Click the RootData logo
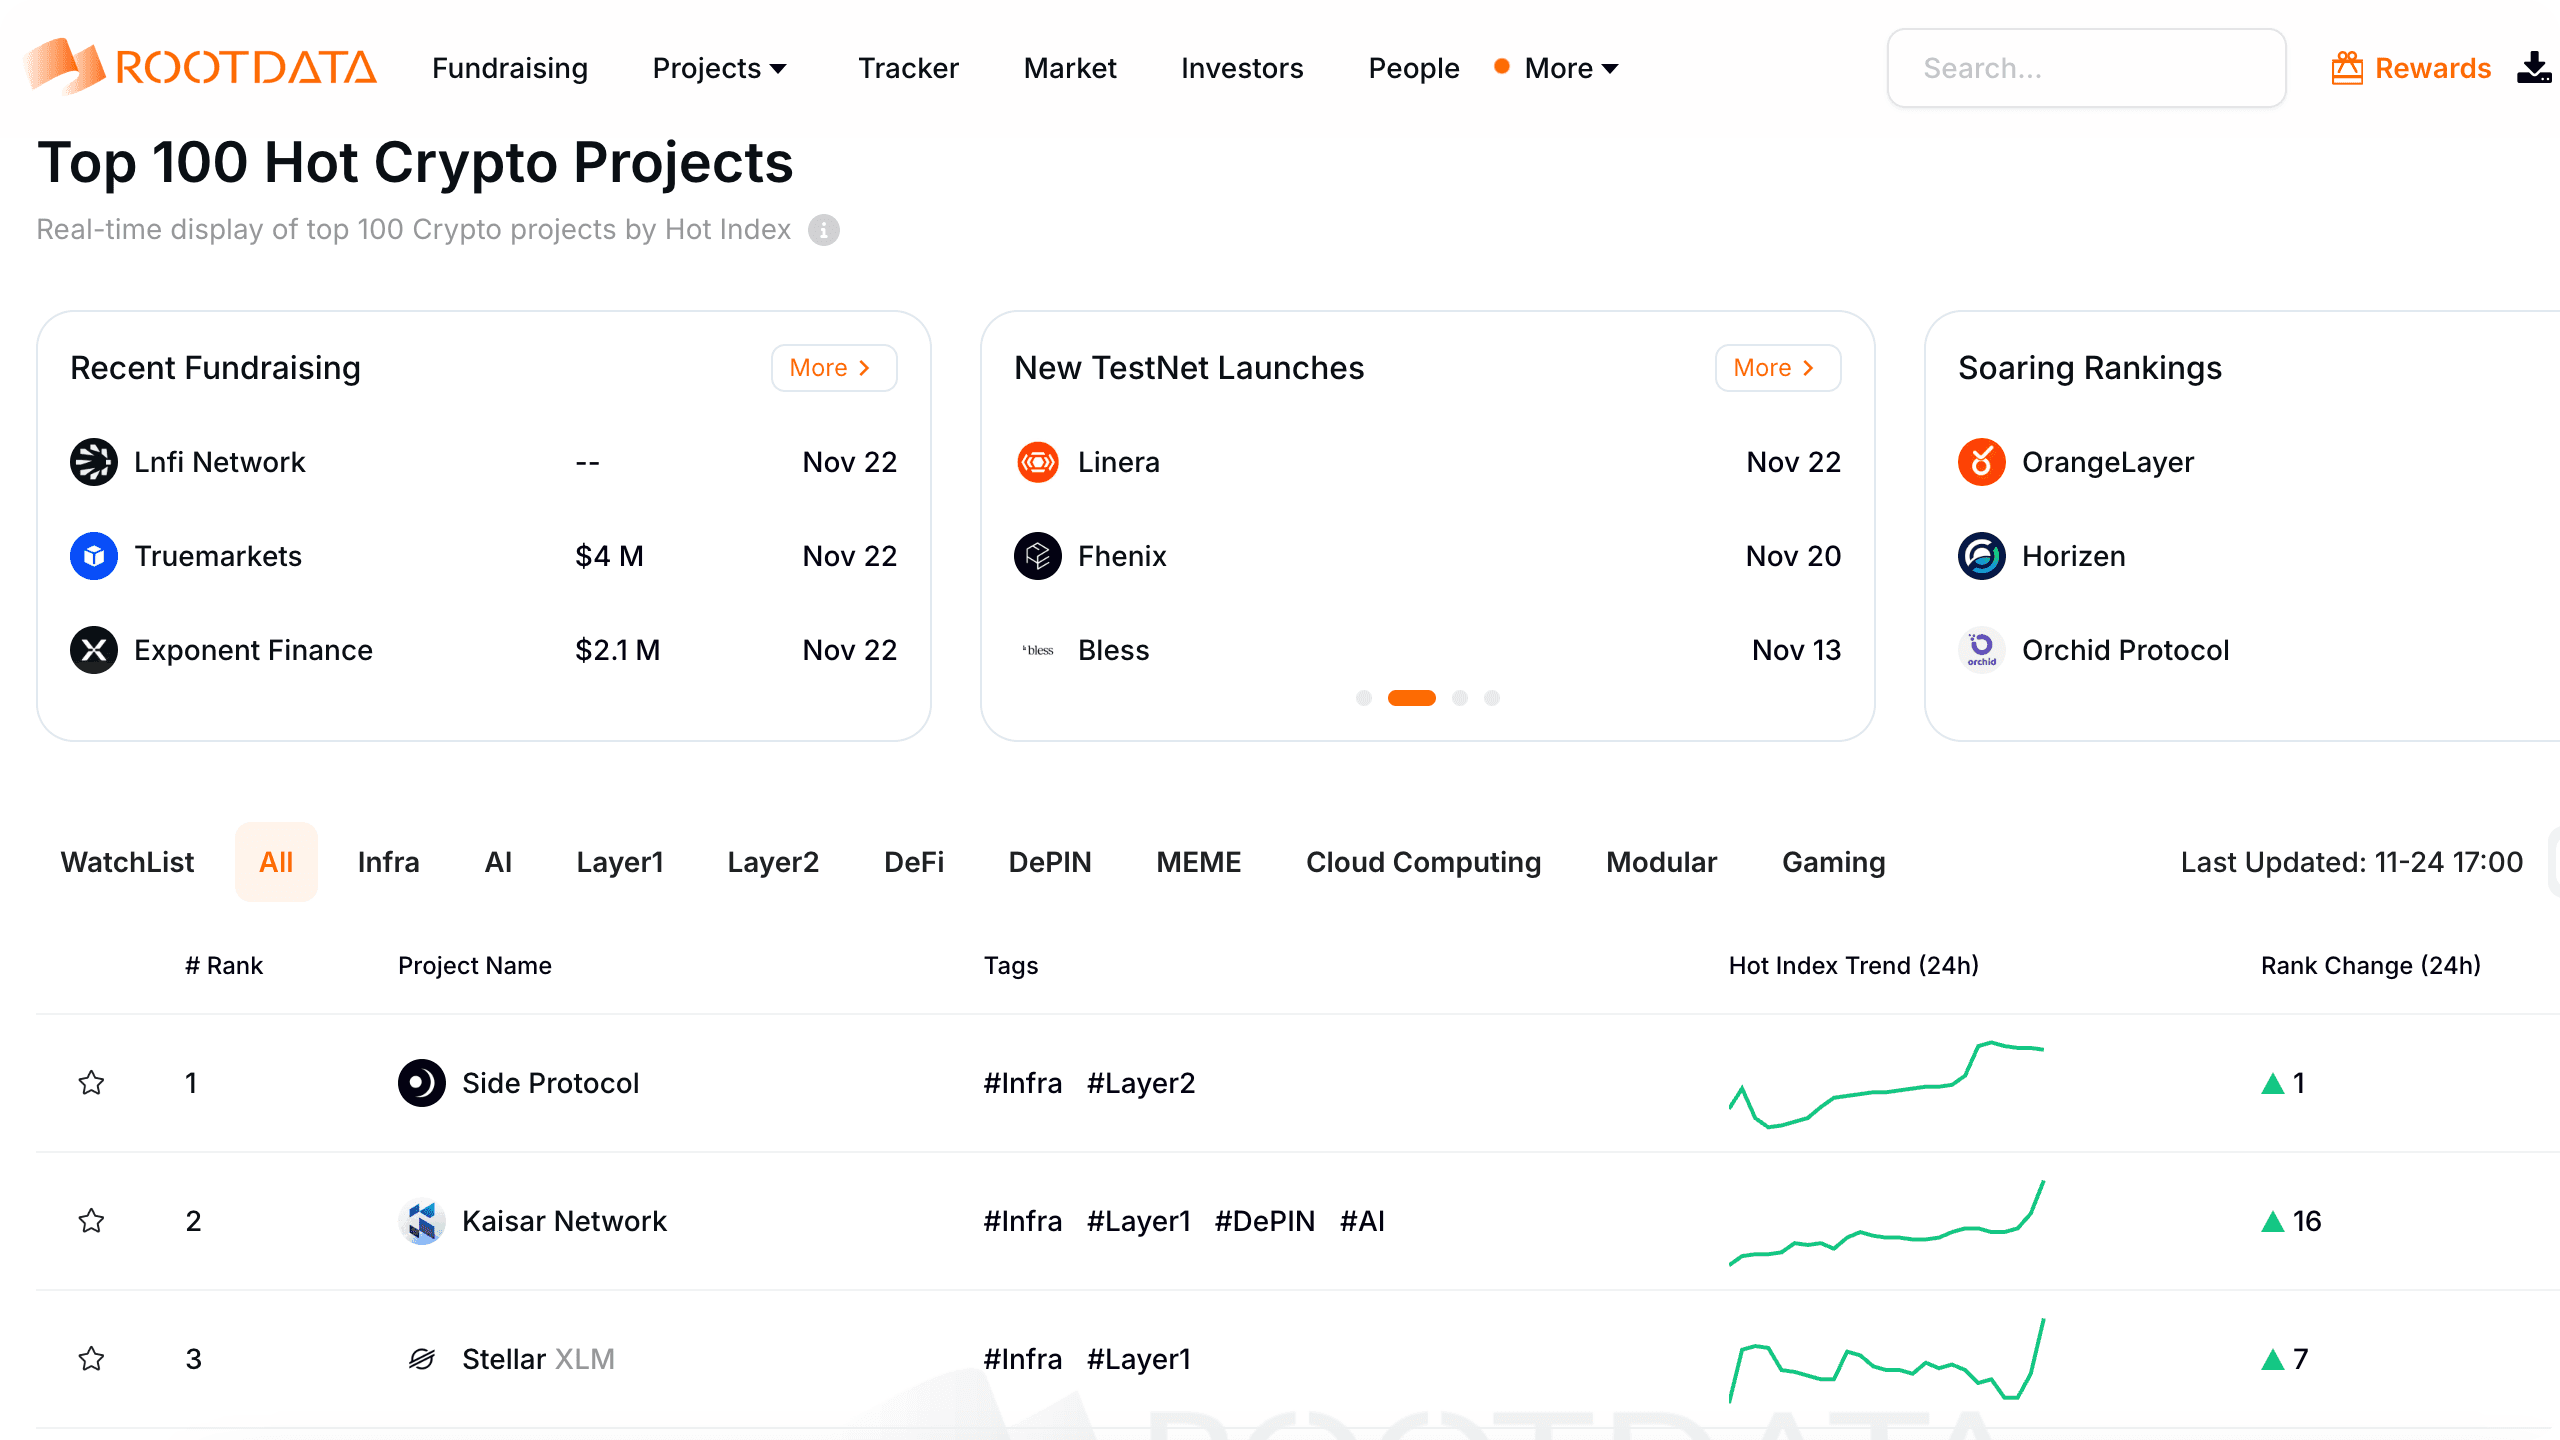This screenshot has height=1440, width=2560. 200,67
